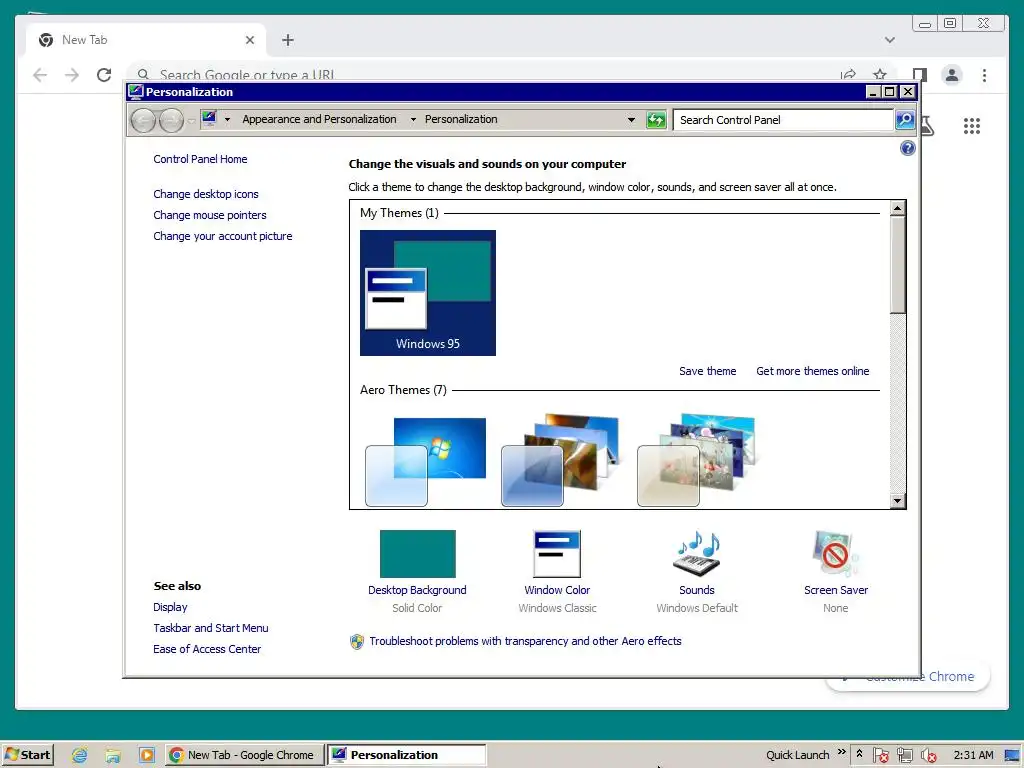Image resolution: width=1024 pixels, height=768 pixels.
Task: Switch to New Tab - Google Chrome taskbar button
Action: point(244,755)
